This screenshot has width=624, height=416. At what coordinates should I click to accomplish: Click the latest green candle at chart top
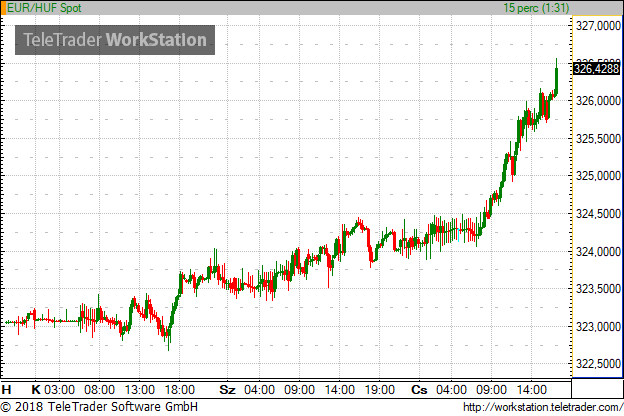click(556, 80)
